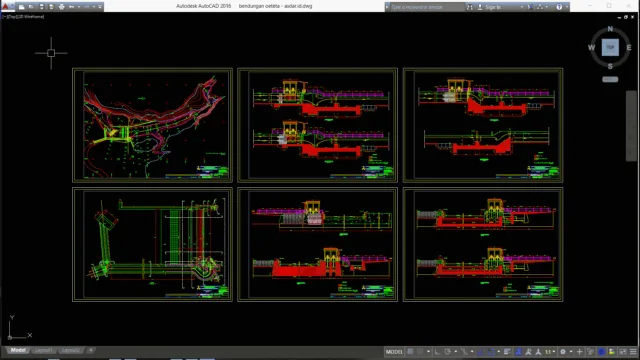The image size is (640, 360).
Task: Click the Save icon in quick access toolbar
Action: pos(41,7)
